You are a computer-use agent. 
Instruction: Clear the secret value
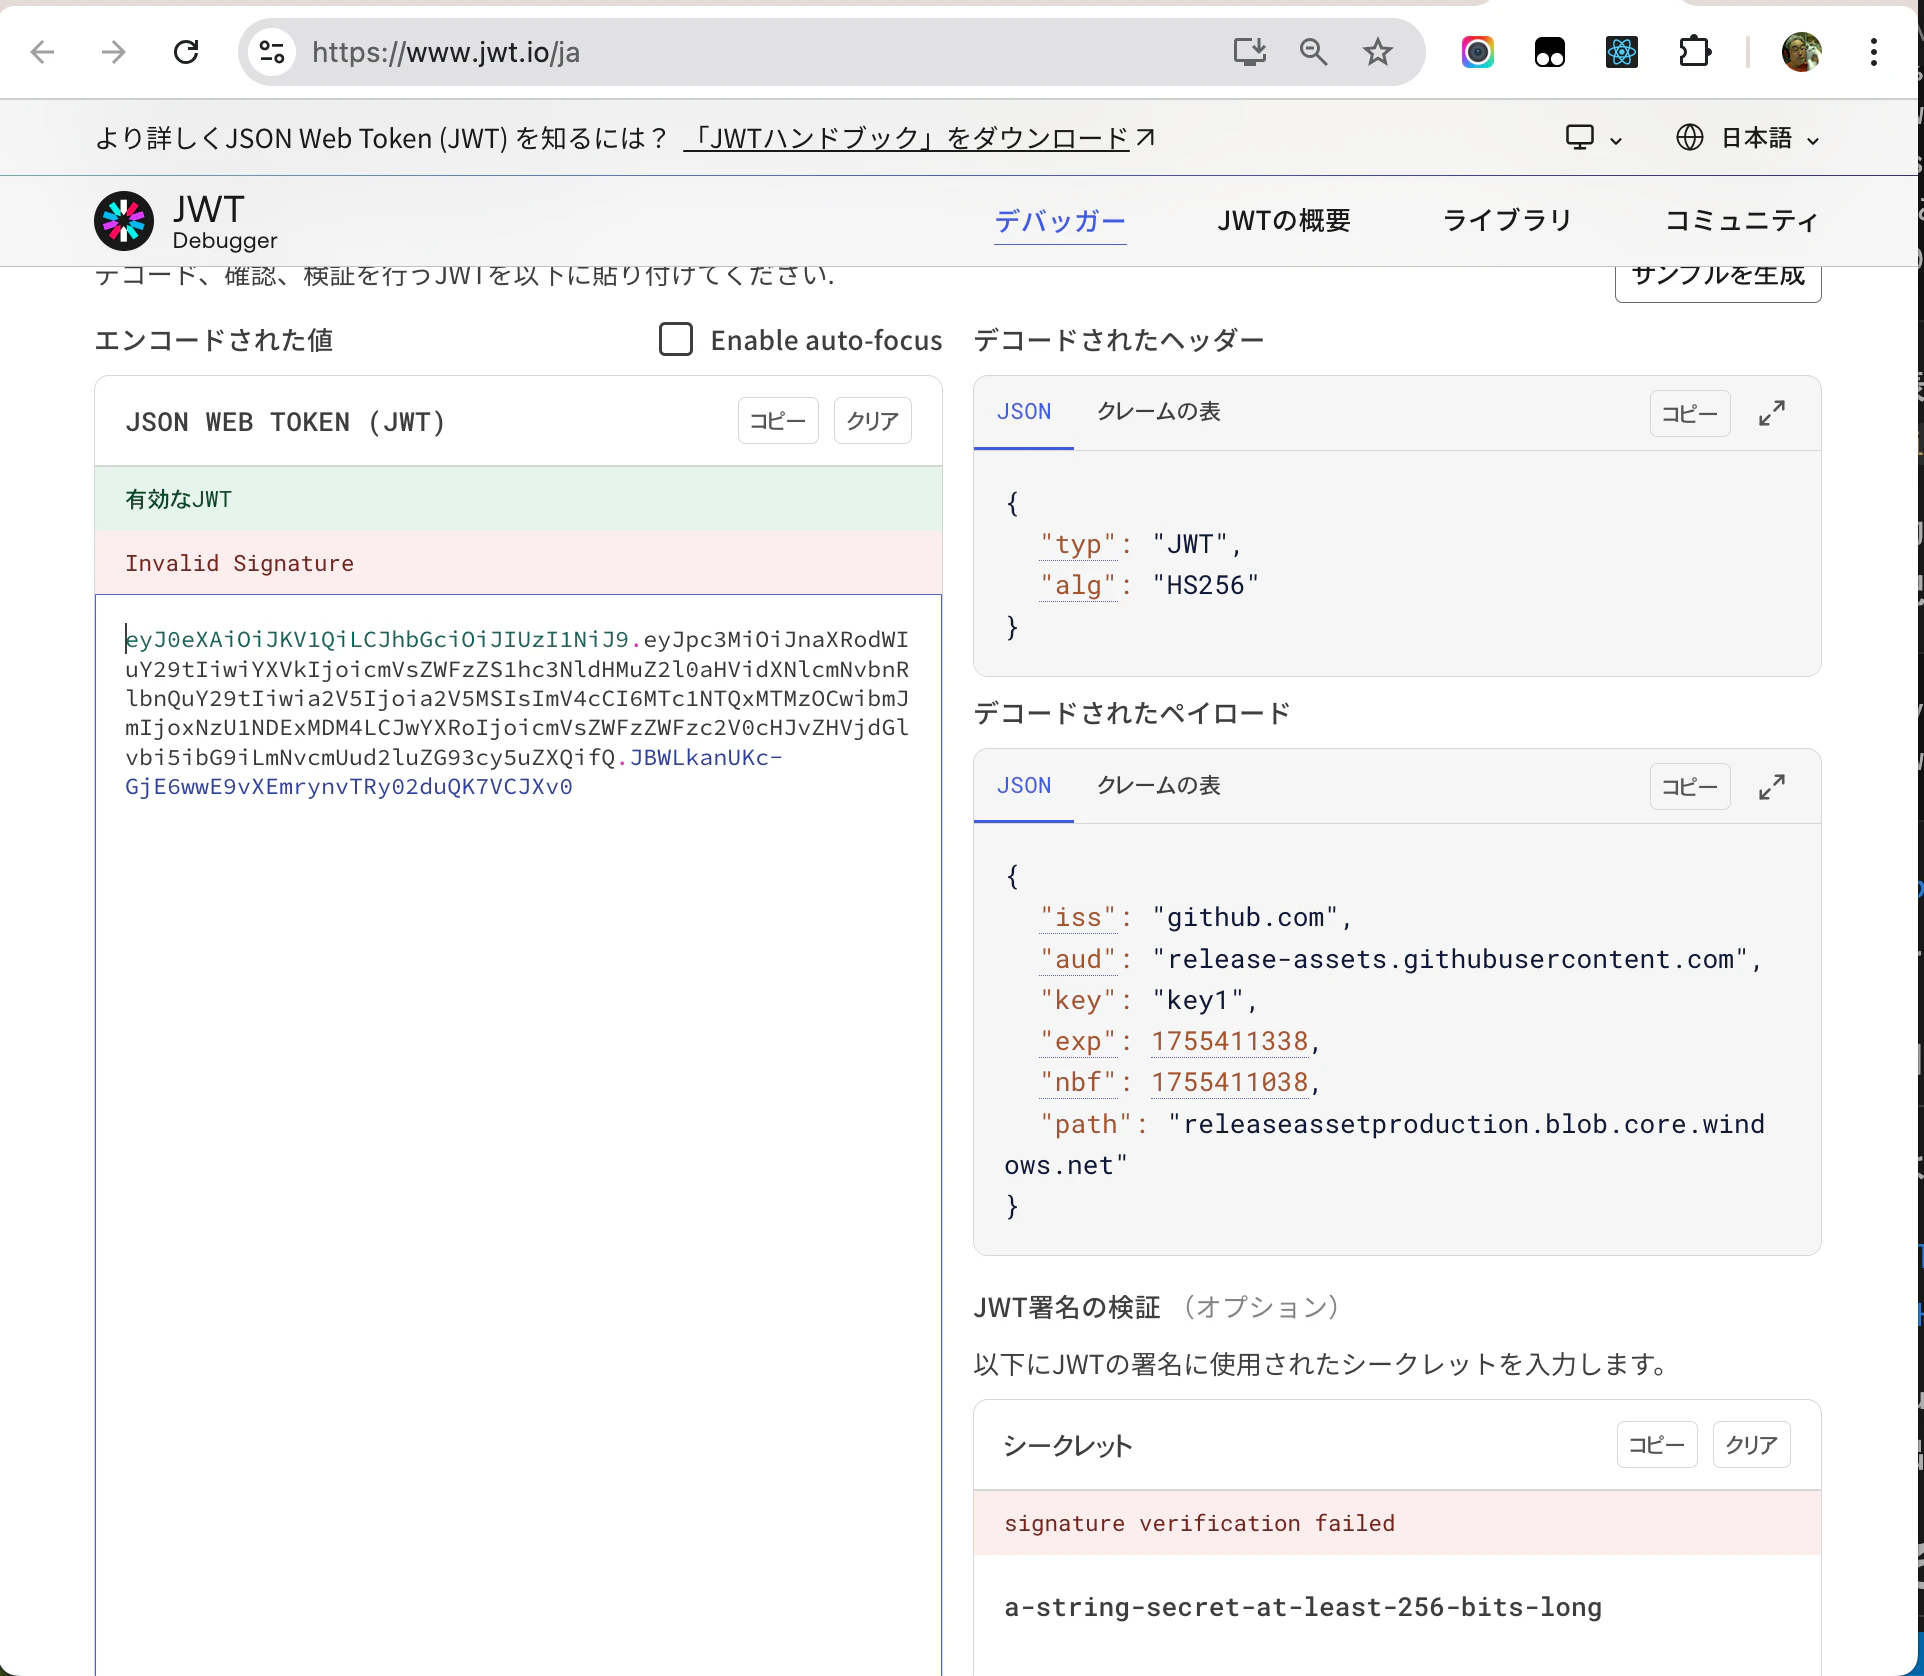(x=1751, y=1445)
